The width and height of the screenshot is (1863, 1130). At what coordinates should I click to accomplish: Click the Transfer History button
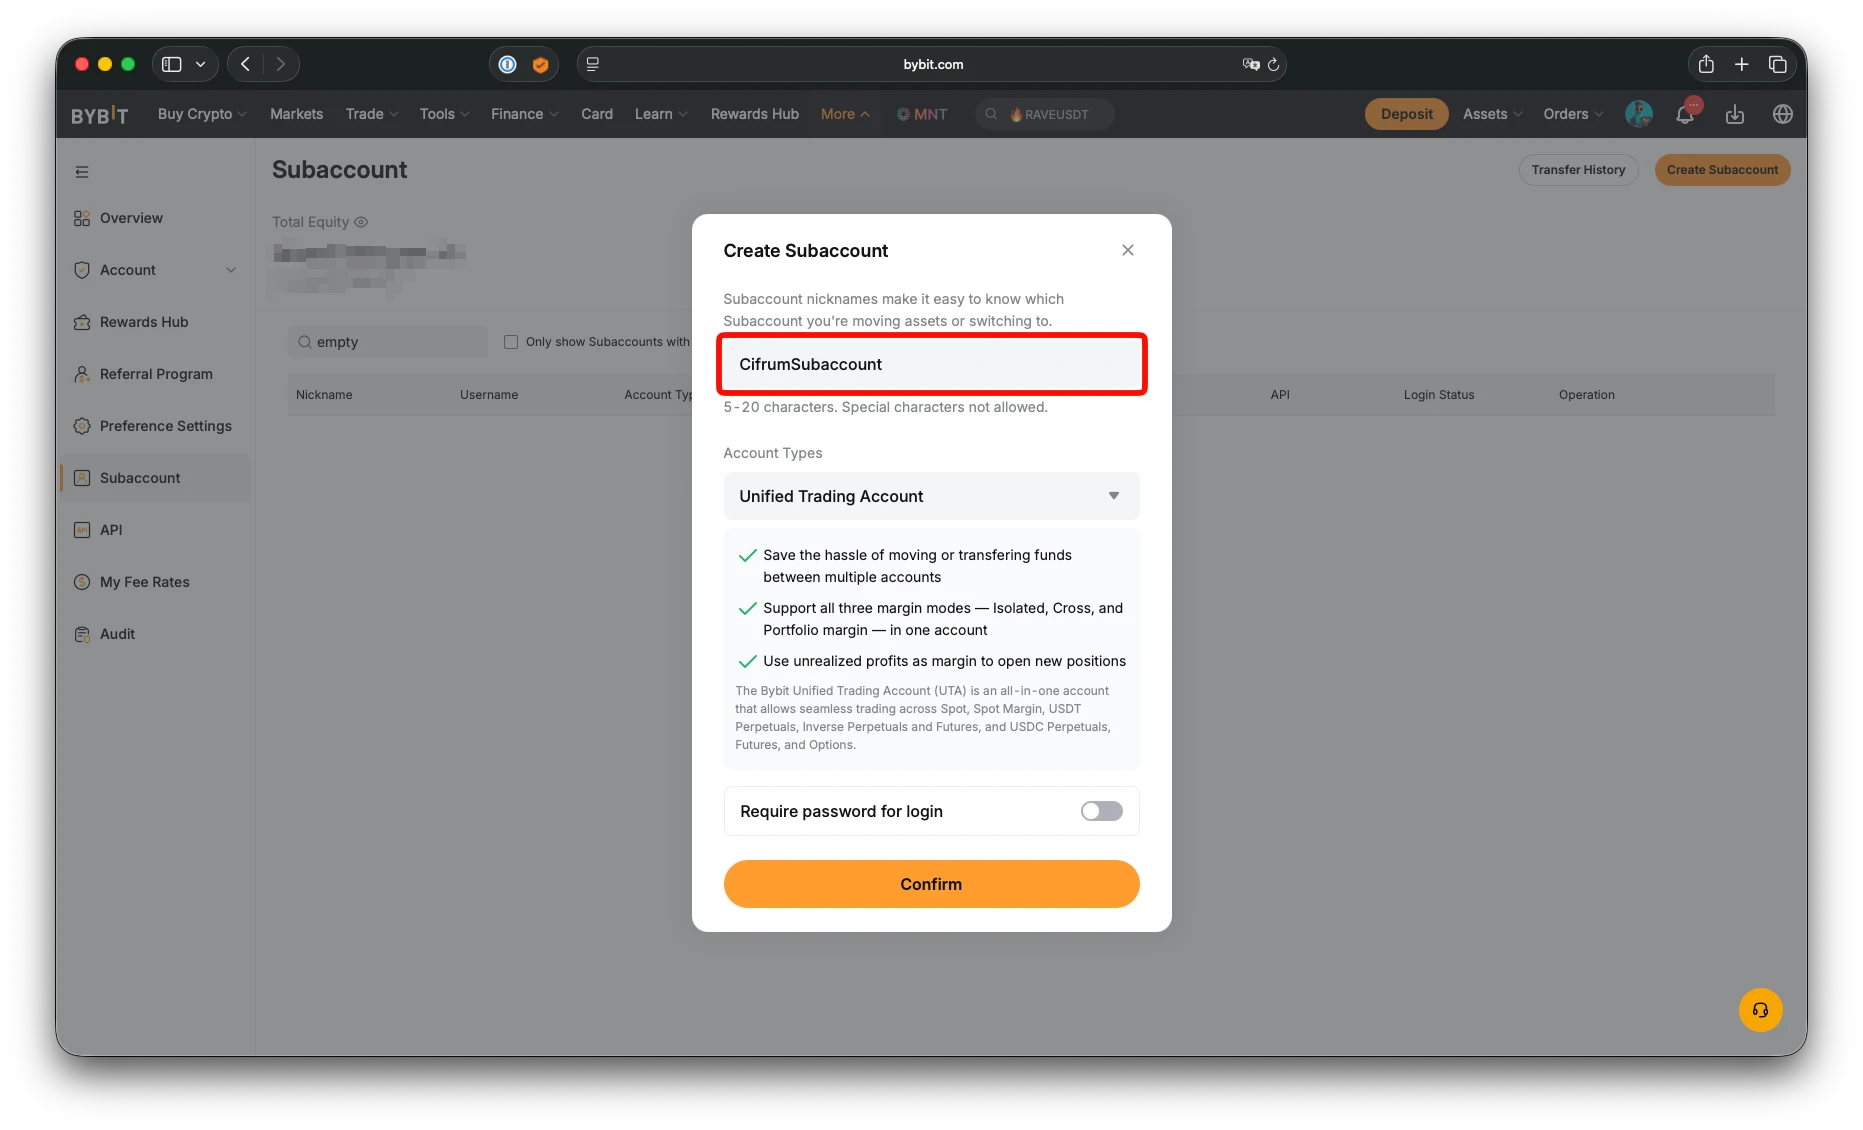pos(1578,170)
